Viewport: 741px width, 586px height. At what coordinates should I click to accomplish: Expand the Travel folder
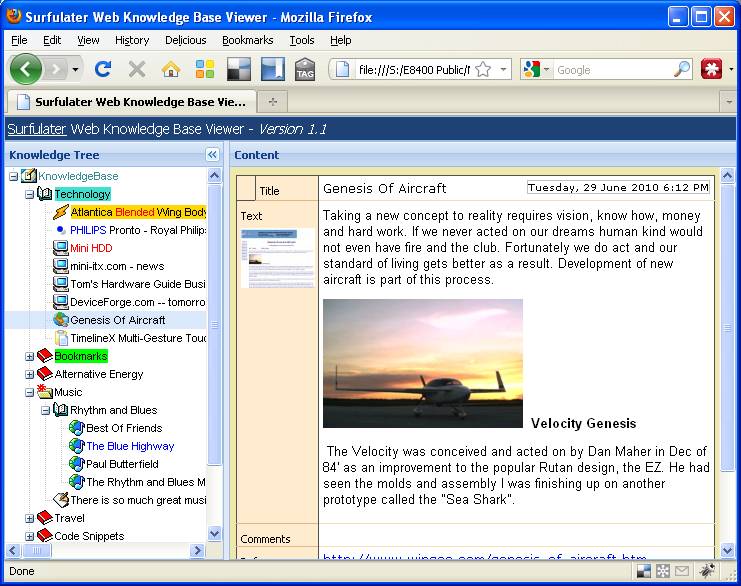[29, 518]
